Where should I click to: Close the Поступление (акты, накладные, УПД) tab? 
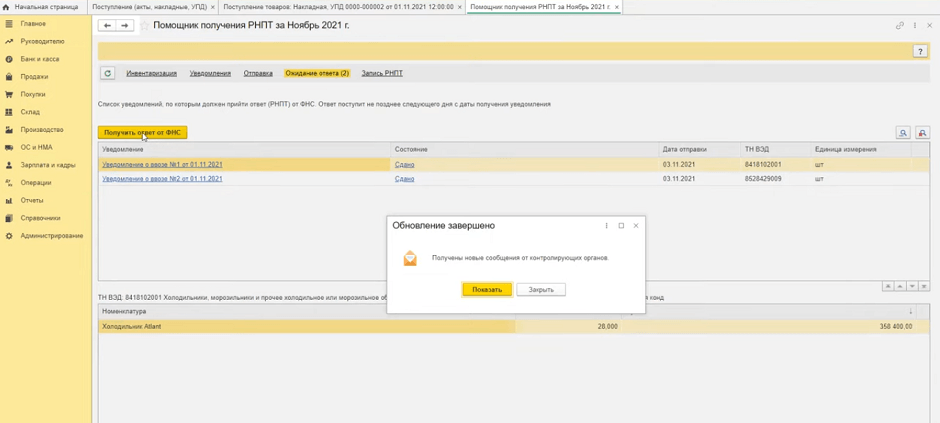pos(213,7)
